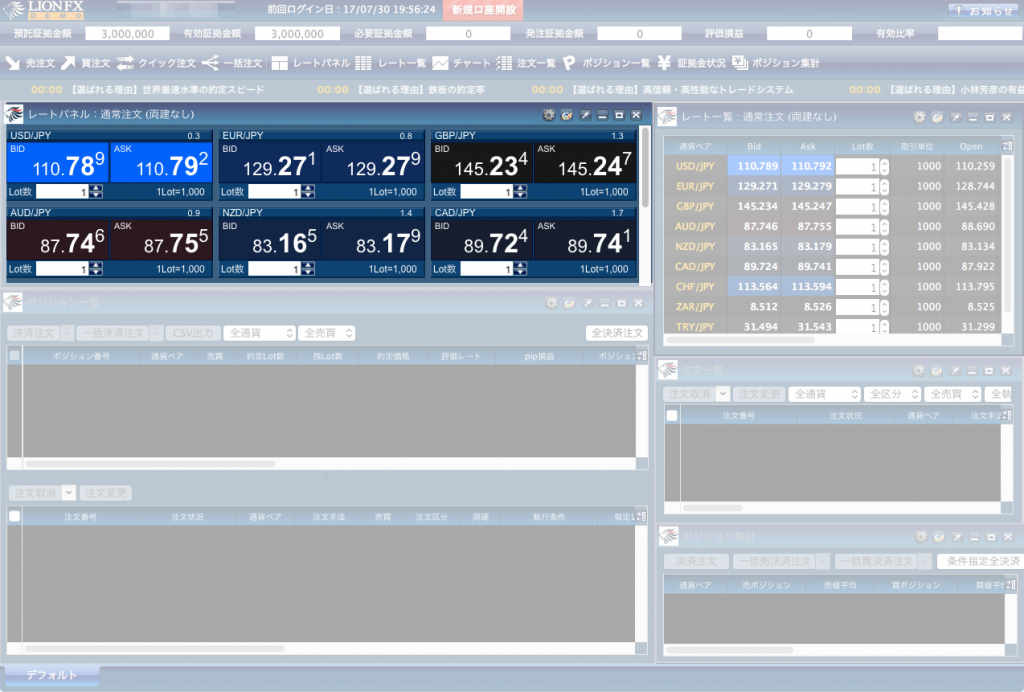Image resolution: width=1024 pixels, height=692 pixels.
Task: Click the USD/JPY ASK rate tile
Action: click(162, 163)
